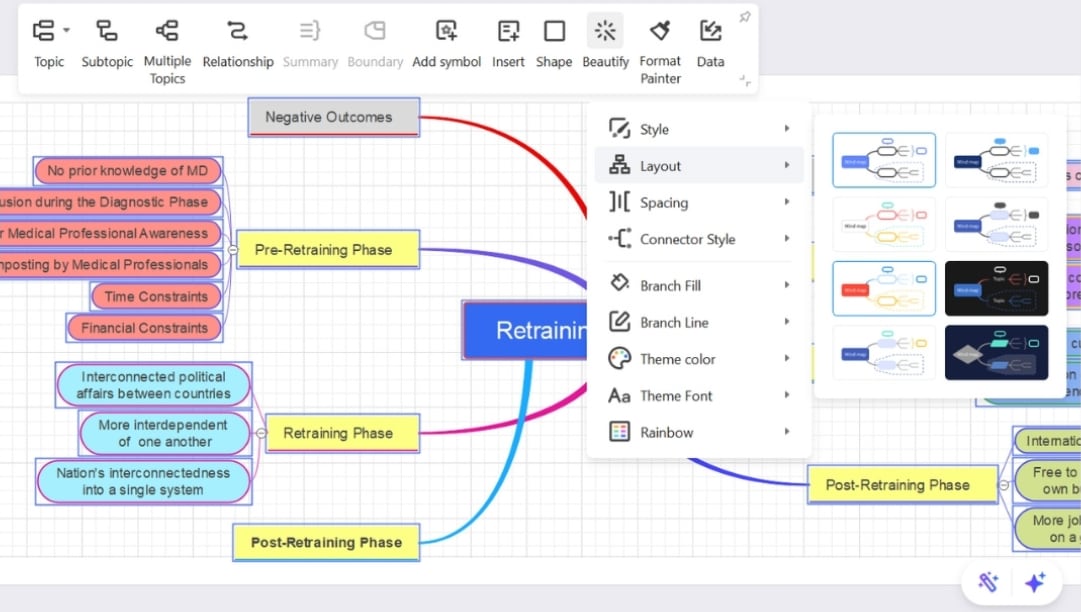
Task: Click the Summary toolbar icon
Action: 310,30
